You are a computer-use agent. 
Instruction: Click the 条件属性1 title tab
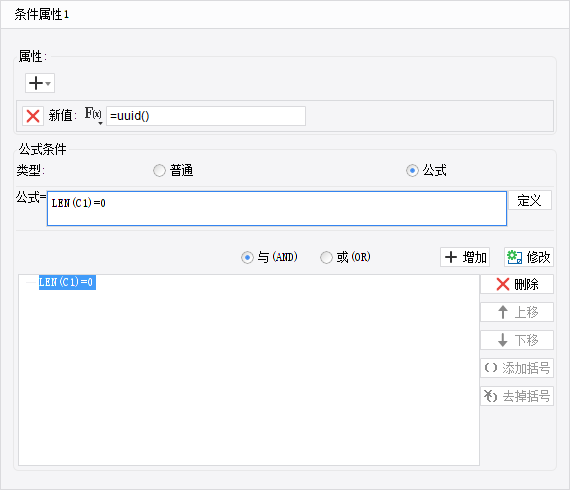[x=41, y=15]
